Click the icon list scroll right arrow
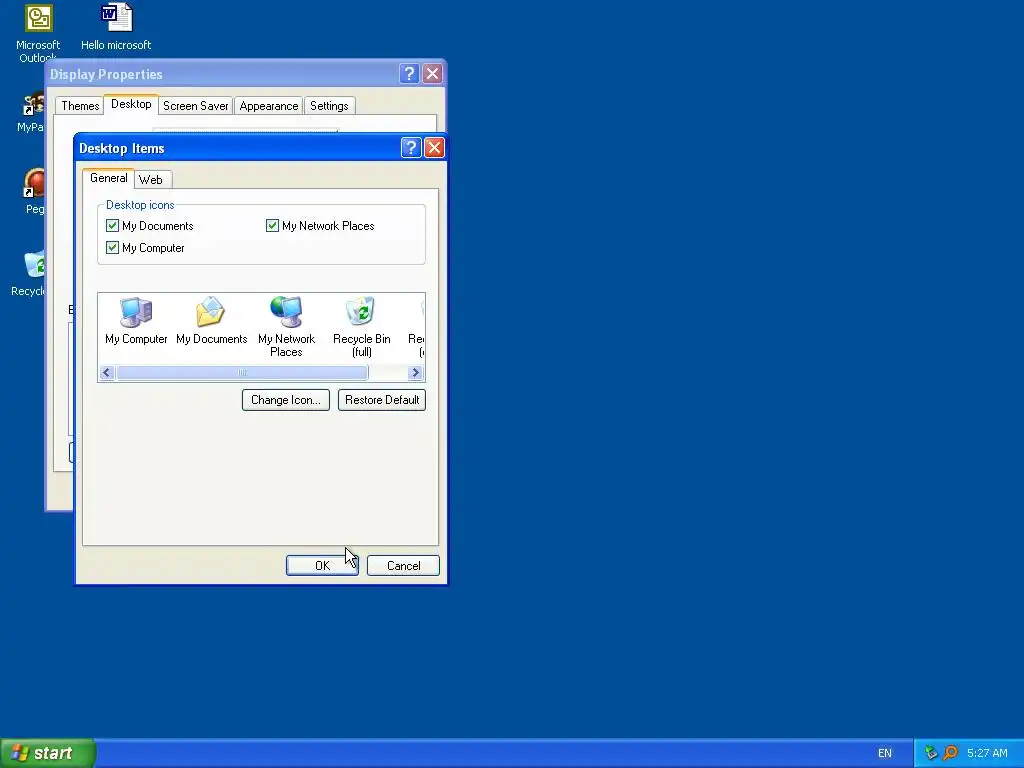Viewport: 1024px width, 768px height. coord(415,372)
